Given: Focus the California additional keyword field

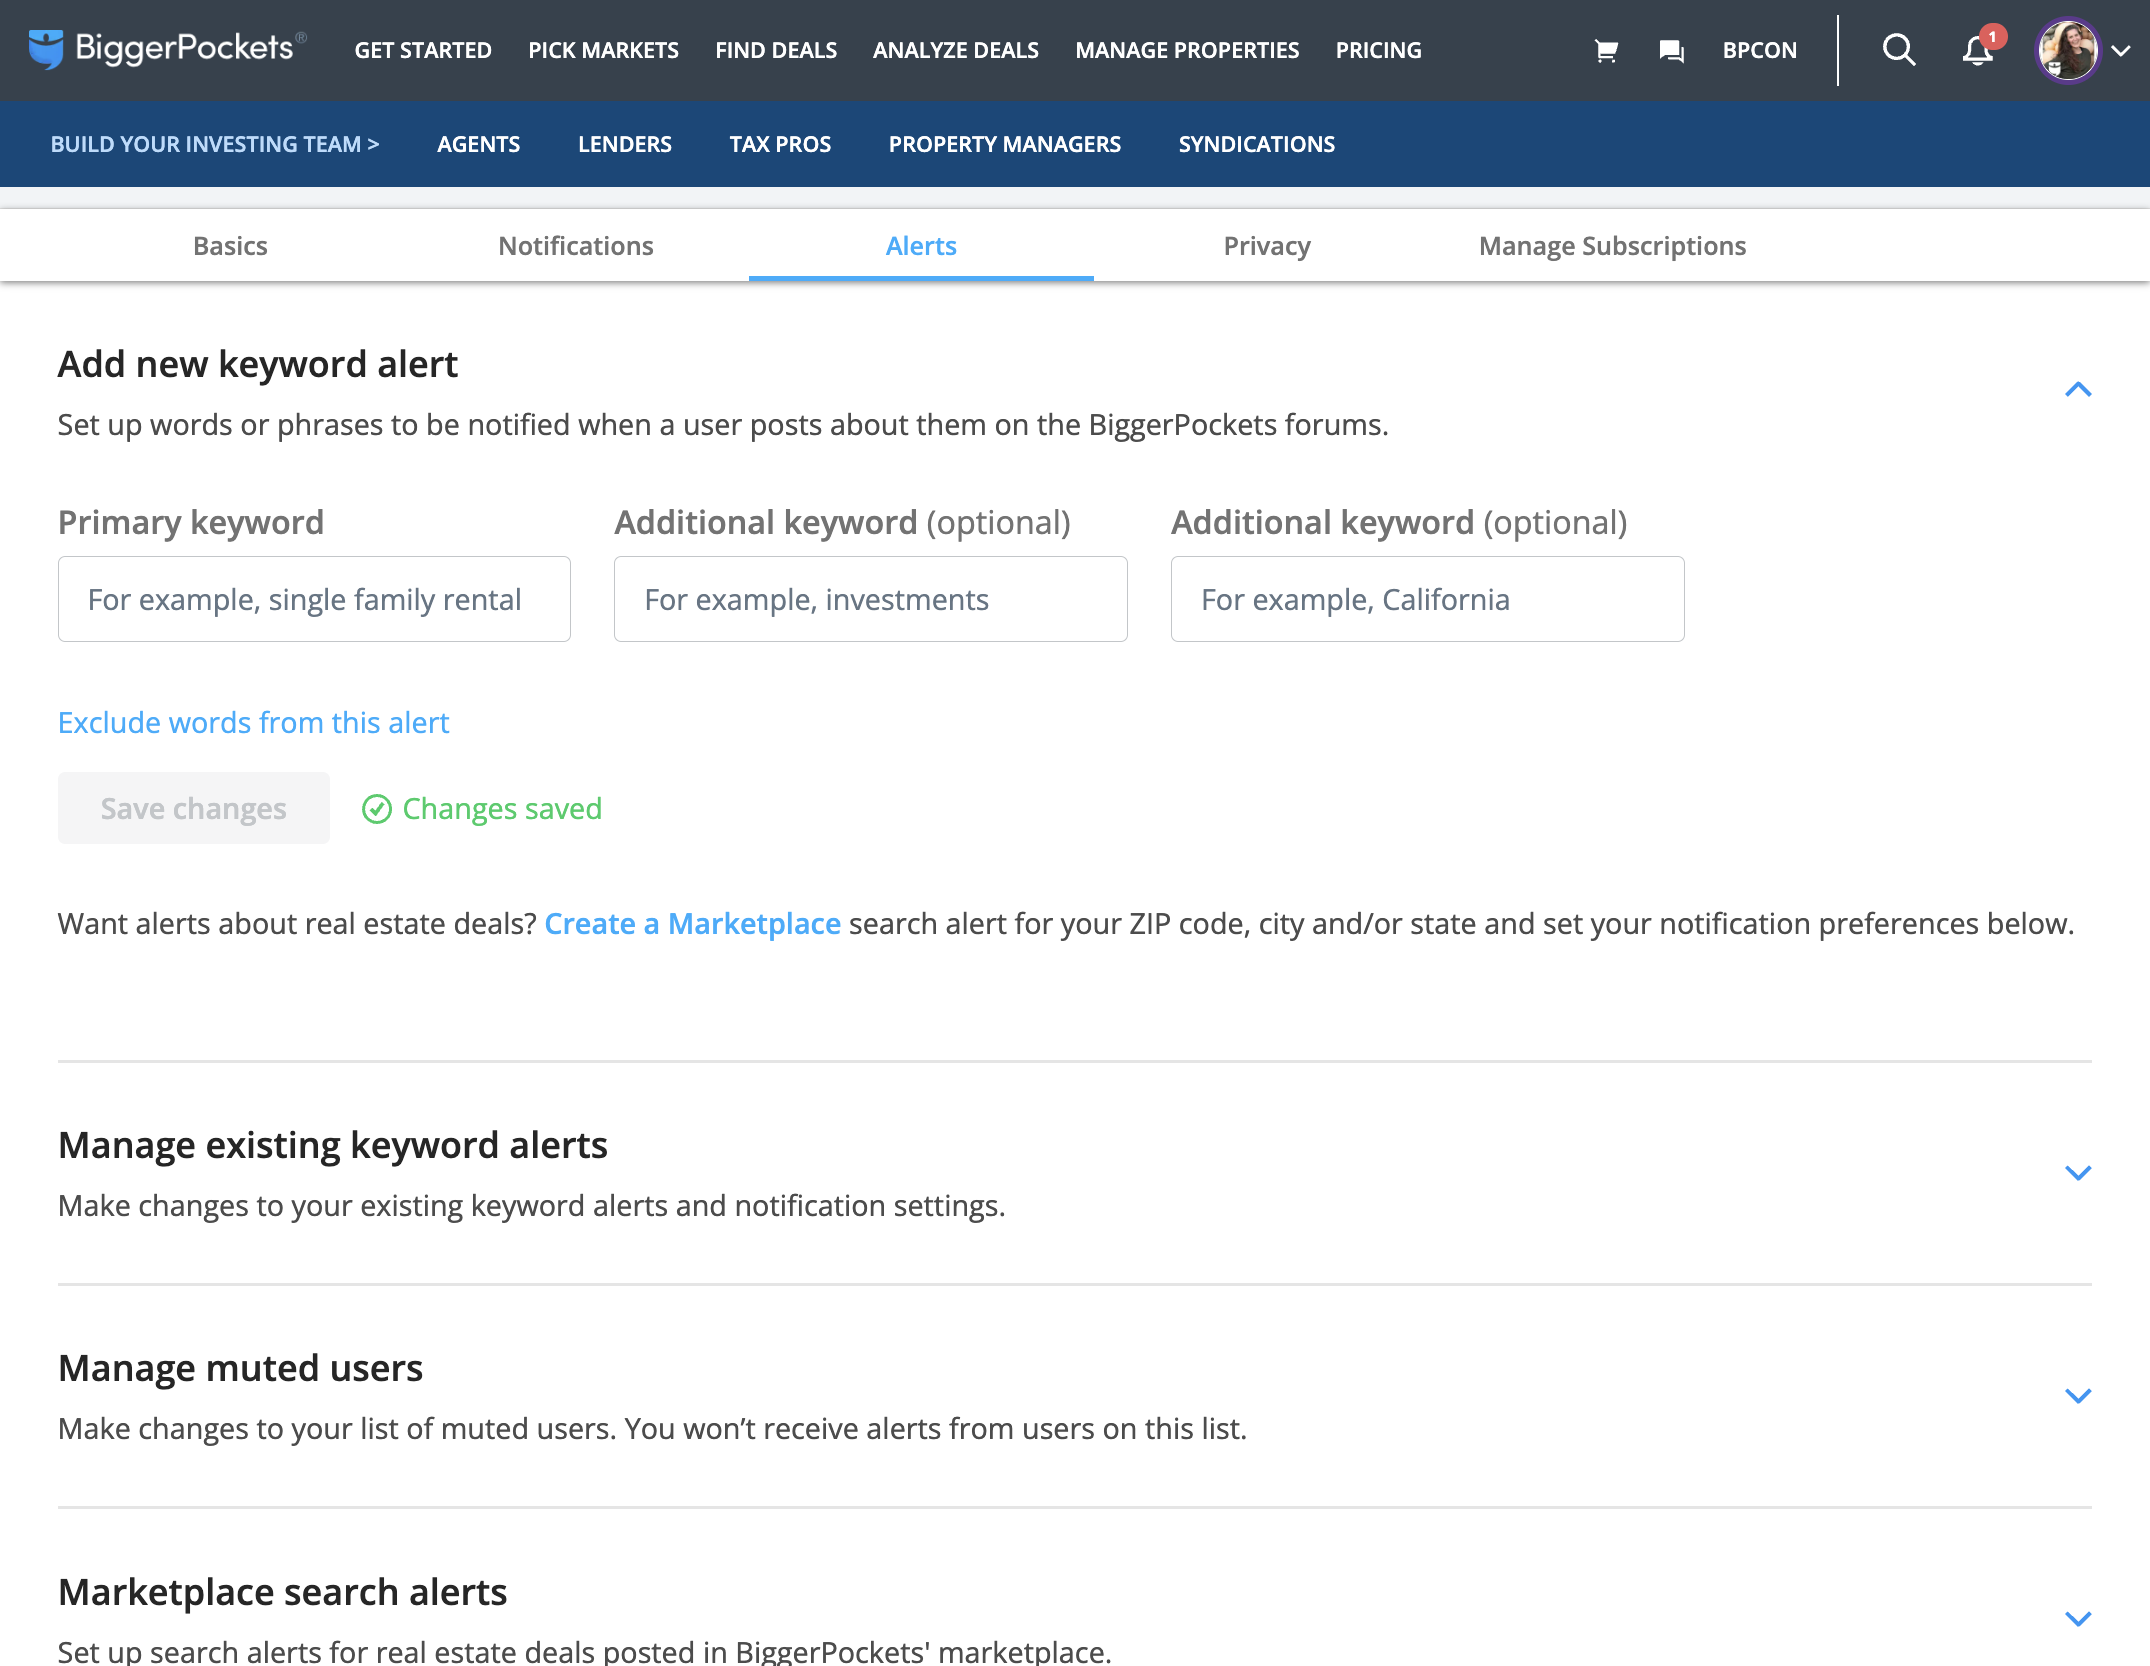Looking at the screenshot, I should point(1427,599).
